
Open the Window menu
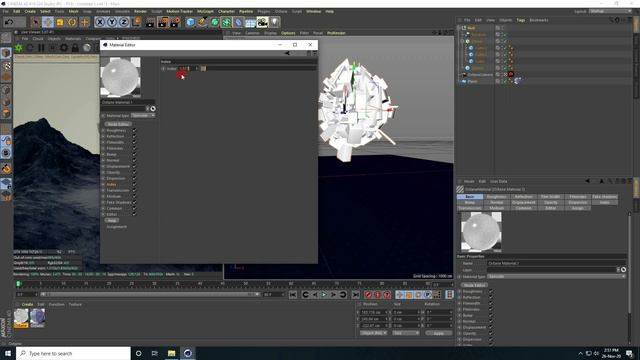[313, 11]
